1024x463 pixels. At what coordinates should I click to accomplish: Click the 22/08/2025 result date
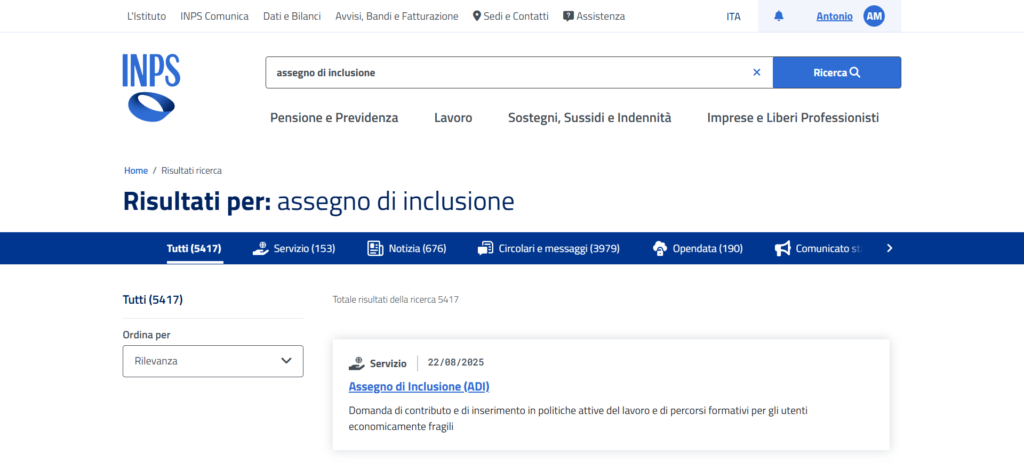tap(456, 363)
